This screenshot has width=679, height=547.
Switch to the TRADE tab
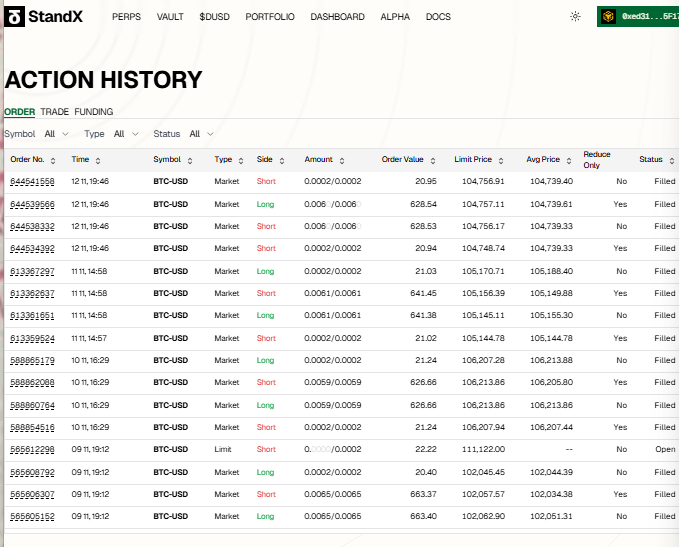pyautogui.click(x=55, y=112)
